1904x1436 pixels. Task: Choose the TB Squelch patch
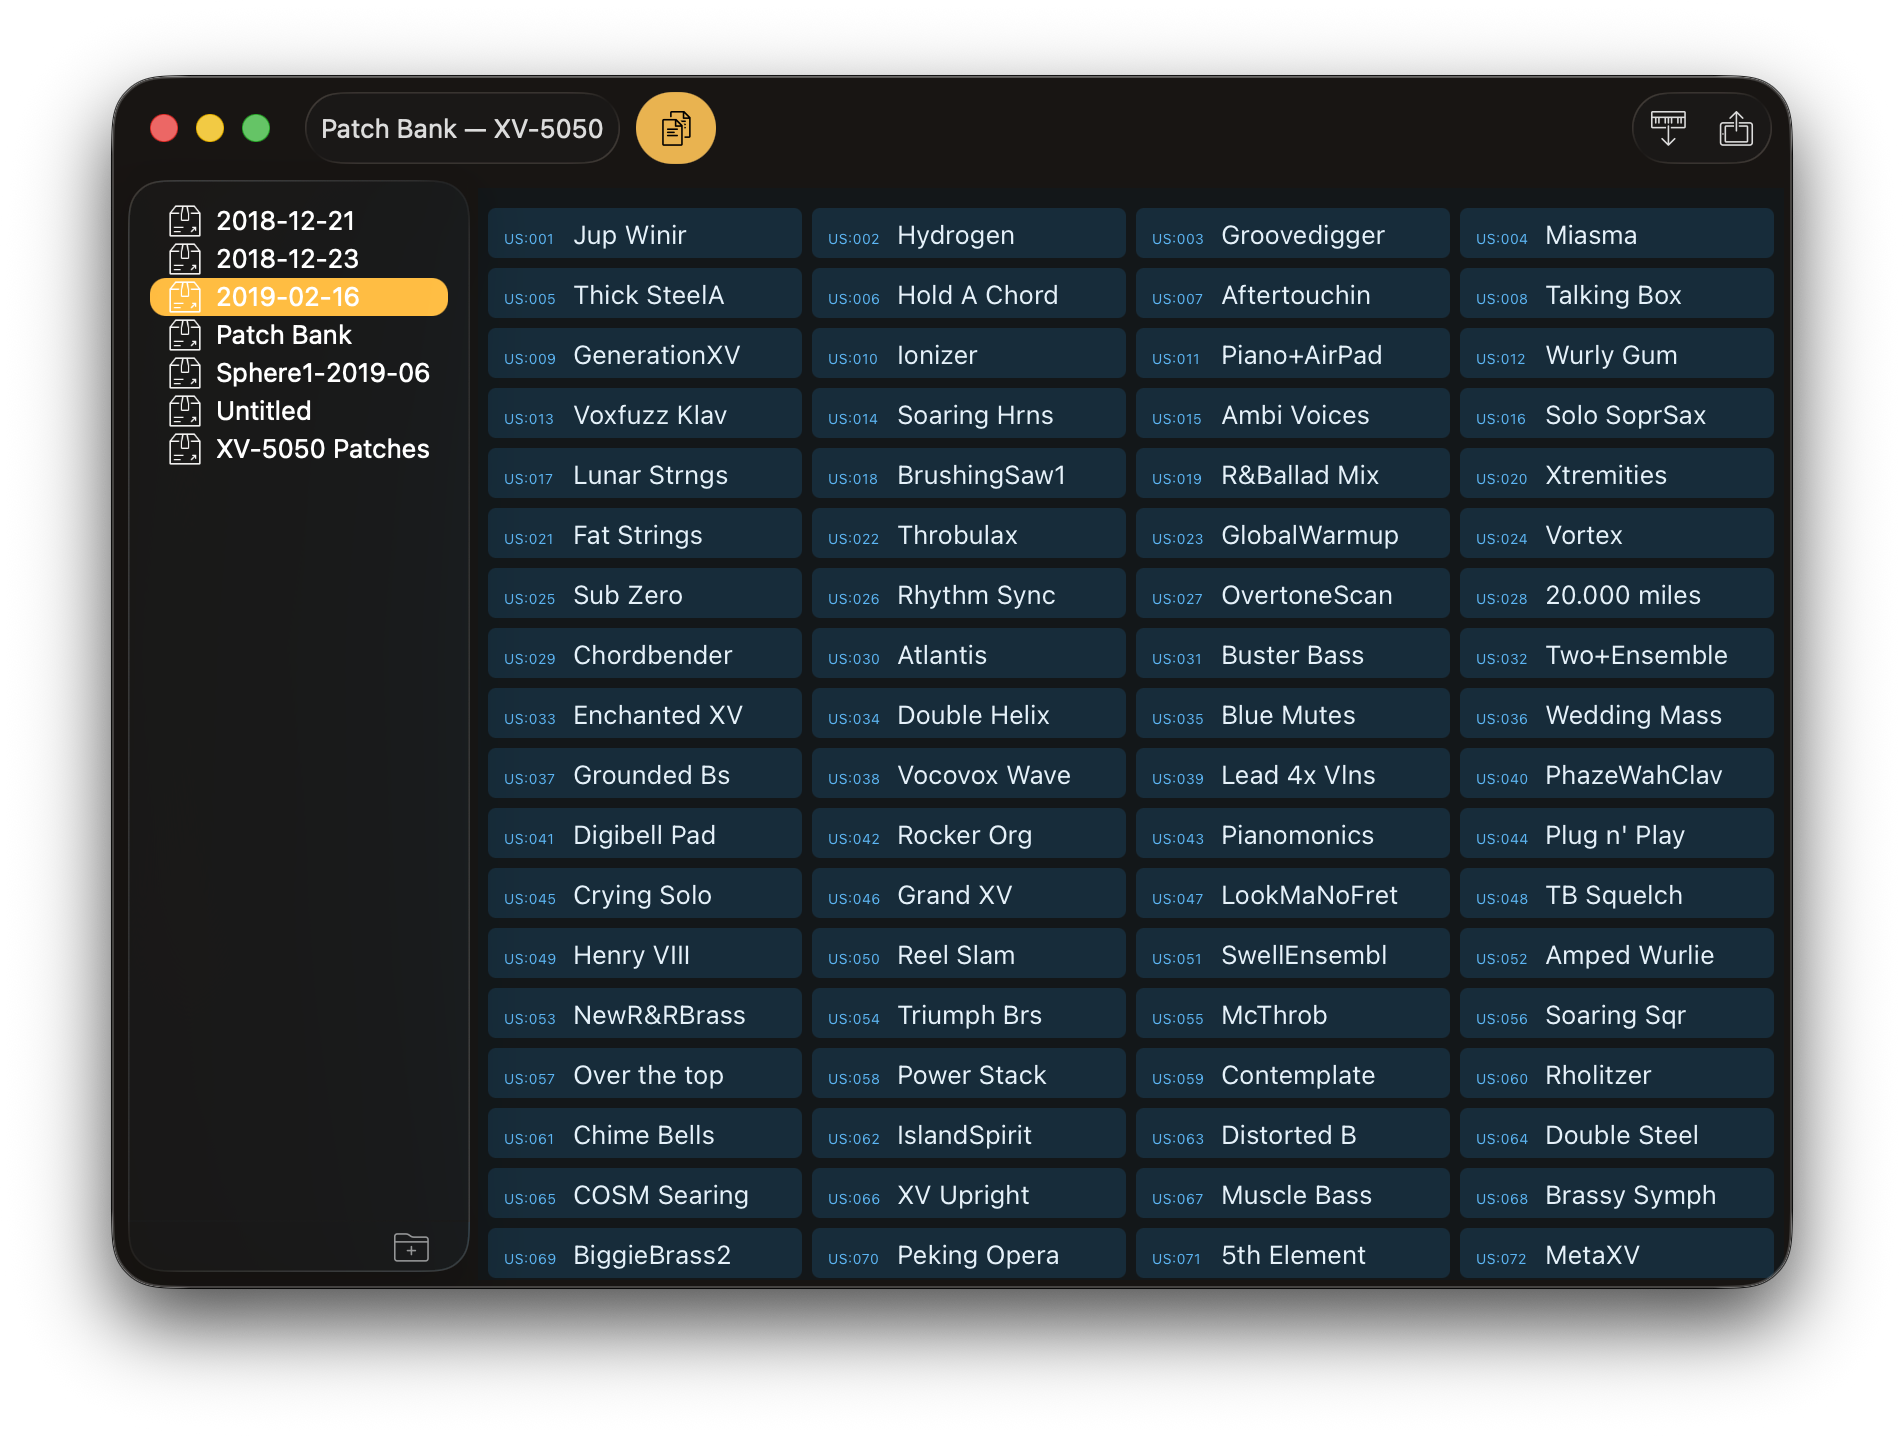coord(1617,894)
